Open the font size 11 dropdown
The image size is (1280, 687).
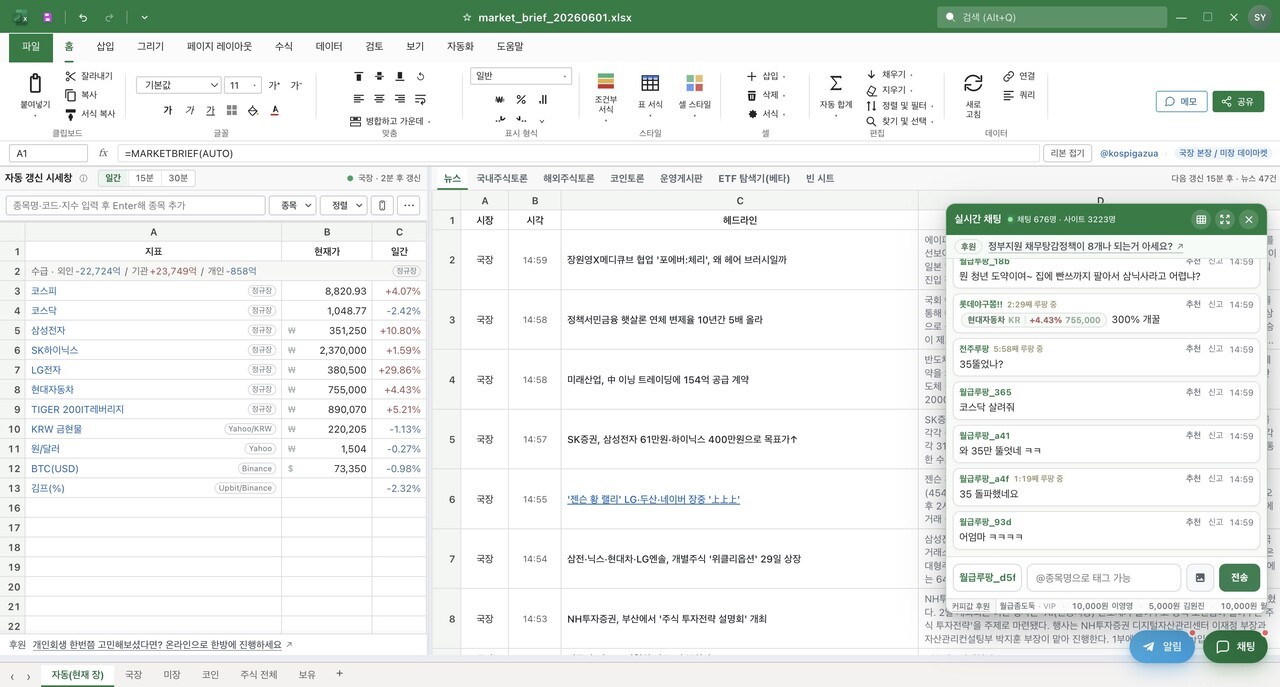coord(242,85)
